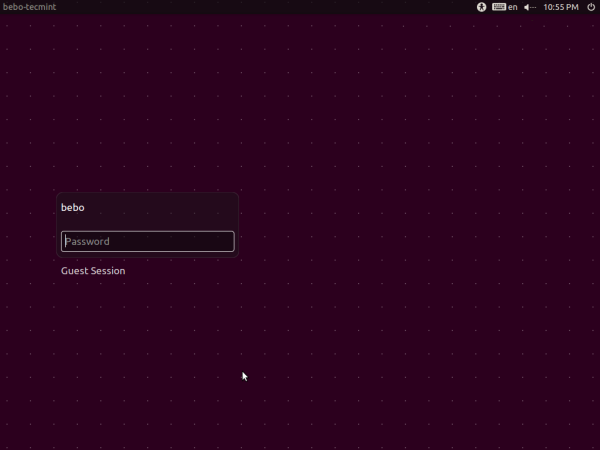This screenshot has width=600, height=450.
Task: Expand the power options in top panel
Action: pos(591,7)
